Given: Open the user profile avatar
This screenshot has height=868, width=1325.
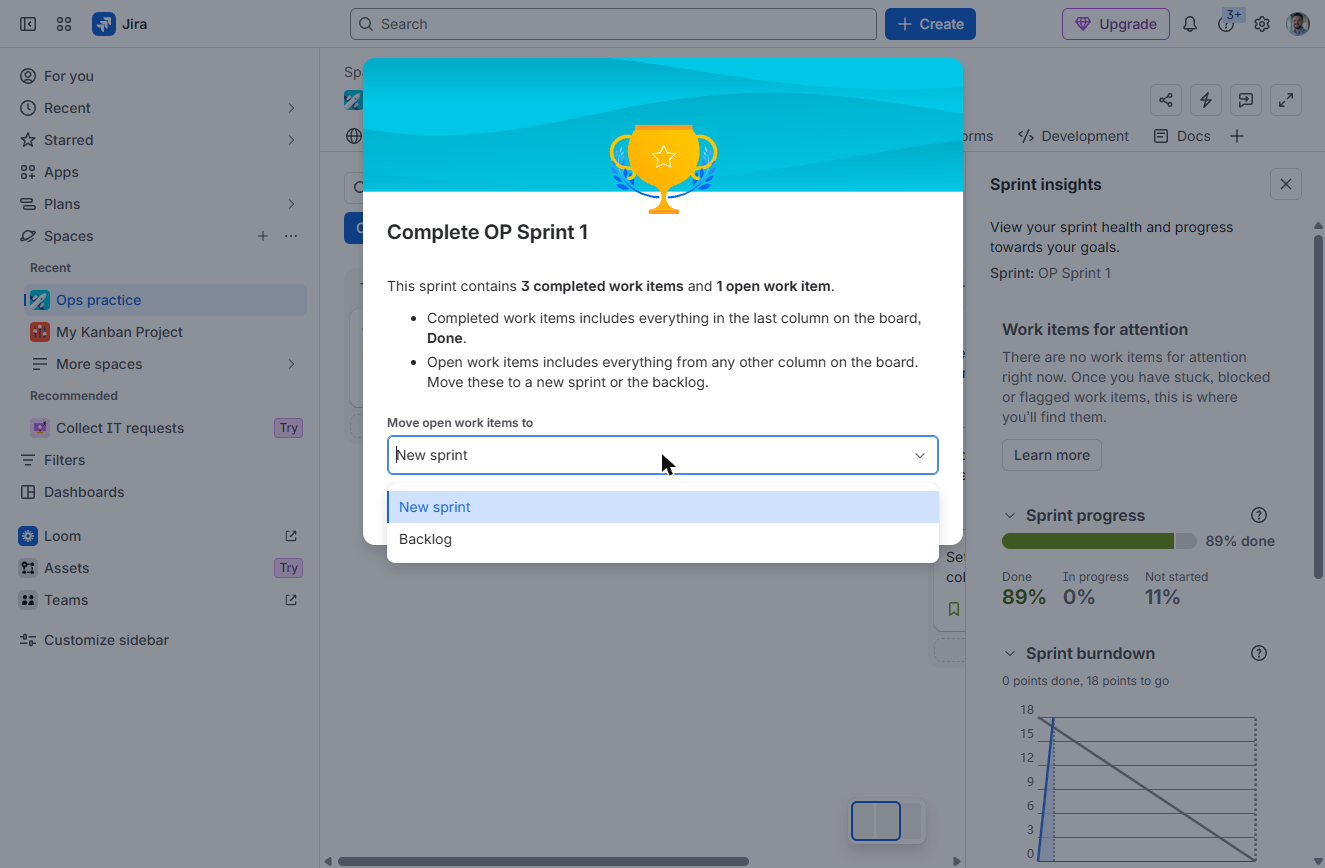Looking at the screenshot, I should (1298, 24).
